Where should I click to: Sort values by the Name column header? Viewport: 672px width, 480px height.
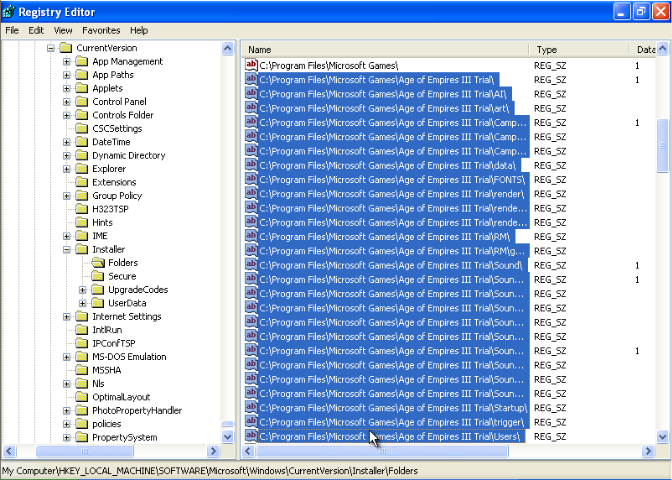point(385,50)
